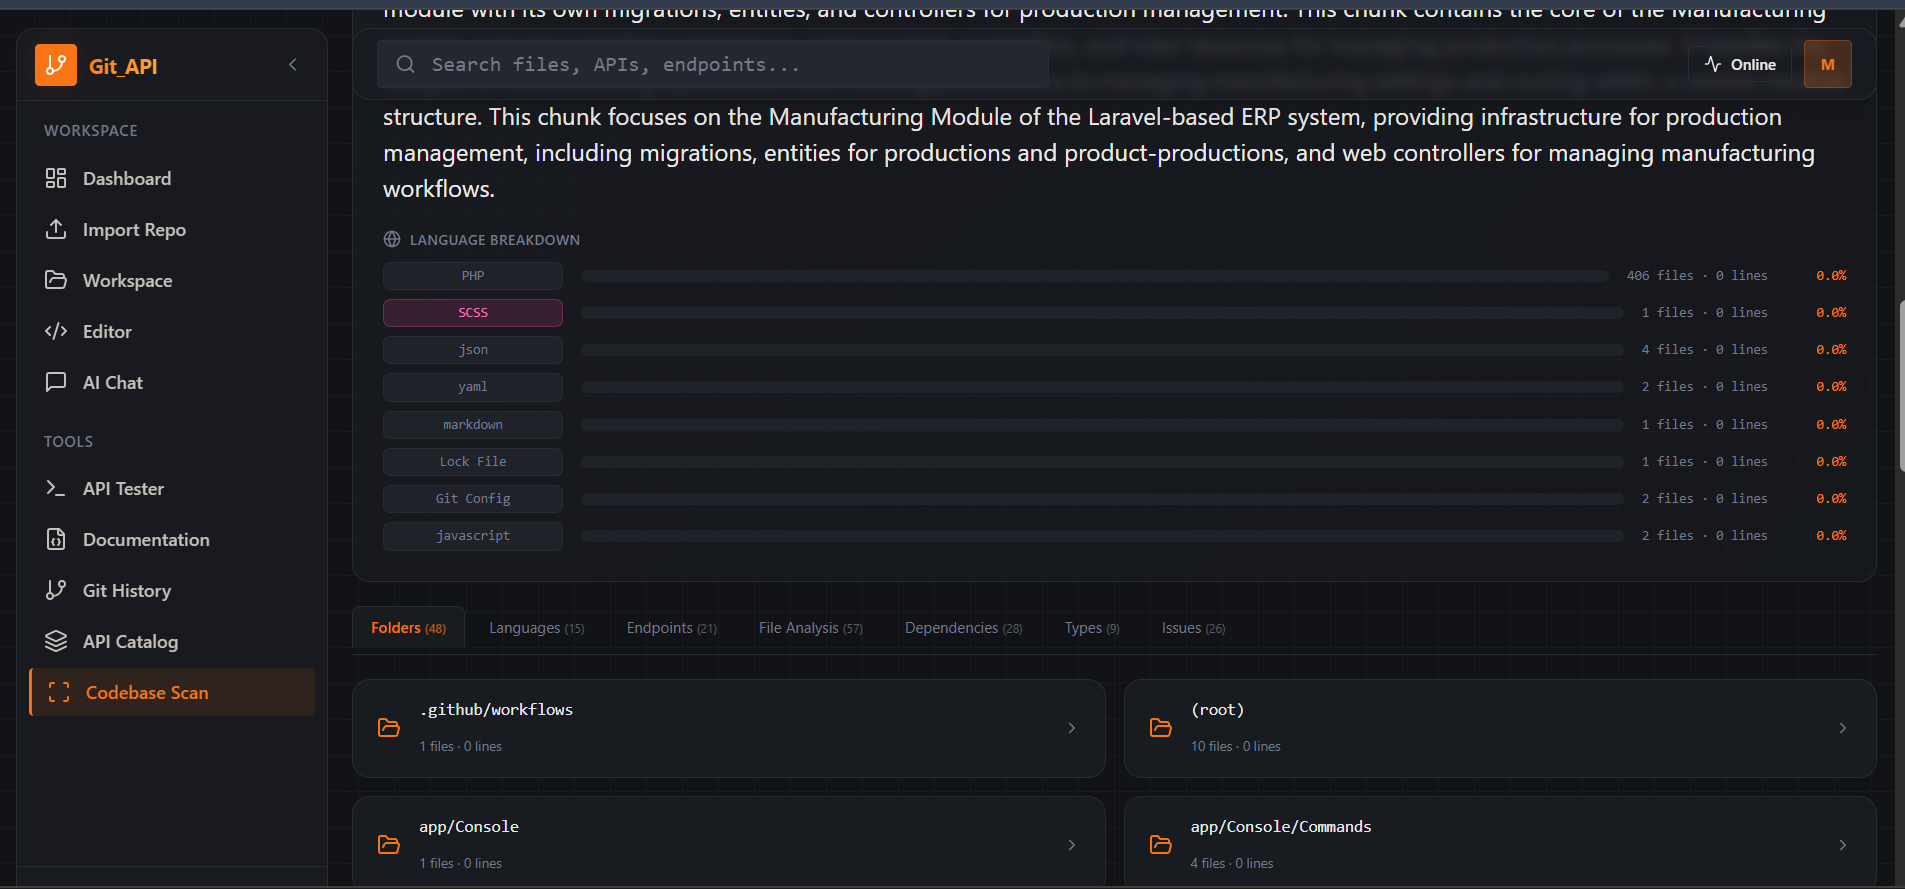Click the API Catalog layers icon
This screenshot has width=1905, height=889.
click(x=56, y=641)
